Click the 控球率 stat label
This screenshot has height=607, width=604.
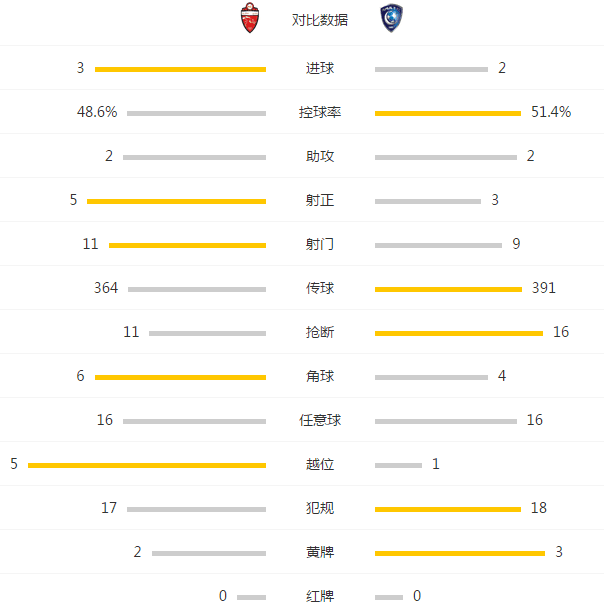coord(320,113)
